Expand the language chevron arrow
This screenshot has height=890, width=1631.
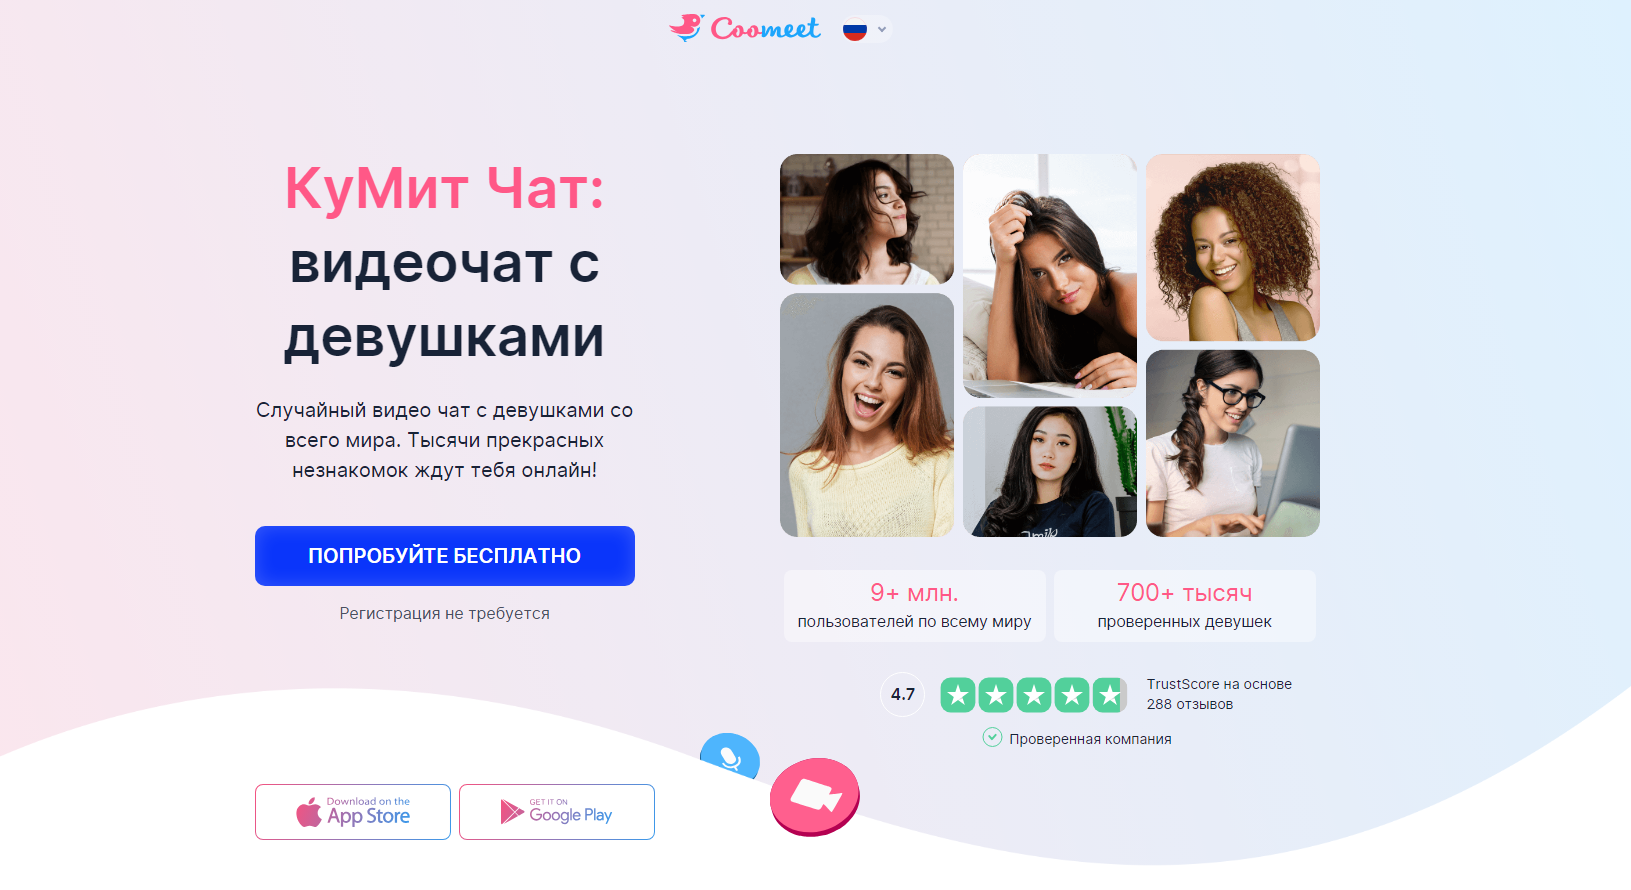point(882,30)
